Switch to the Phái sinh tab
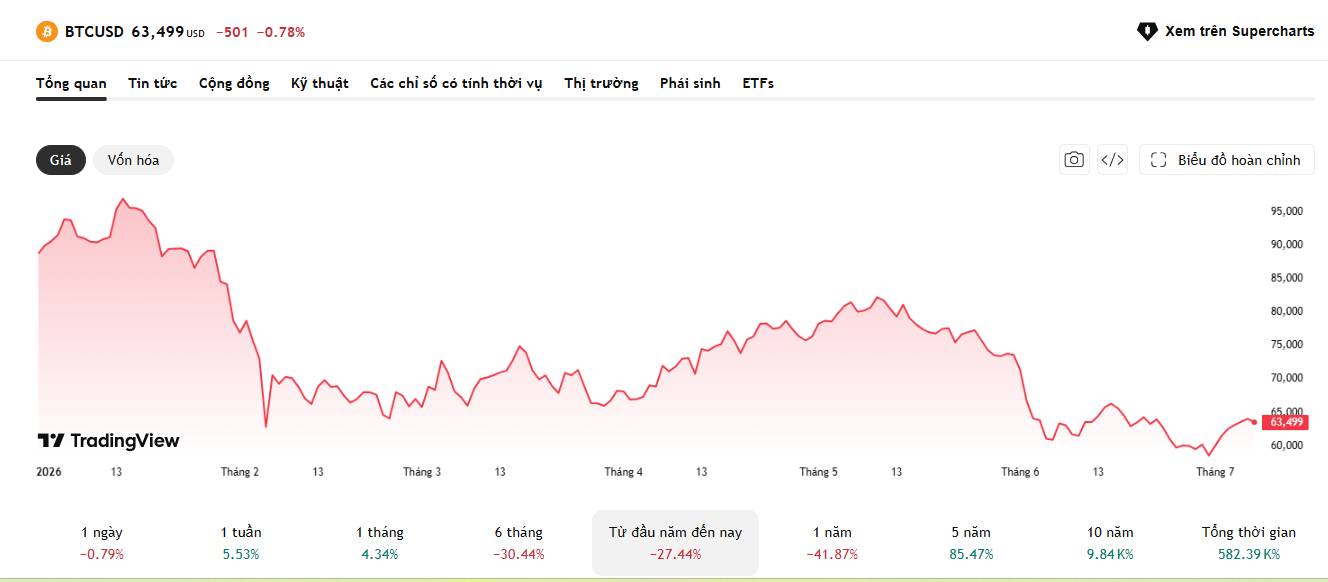The height and width of the screenshot is (582, 1328). 690,83
